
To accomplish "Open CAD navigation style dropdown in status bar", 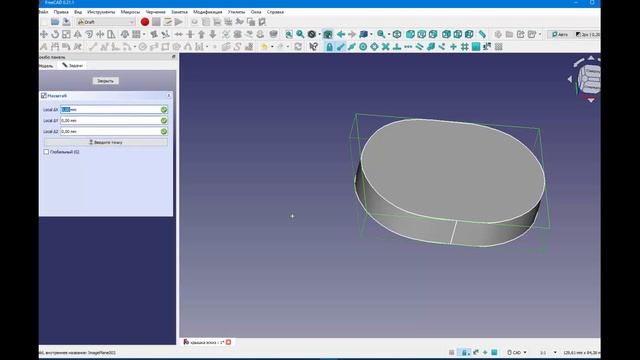I will pos(517,352).
